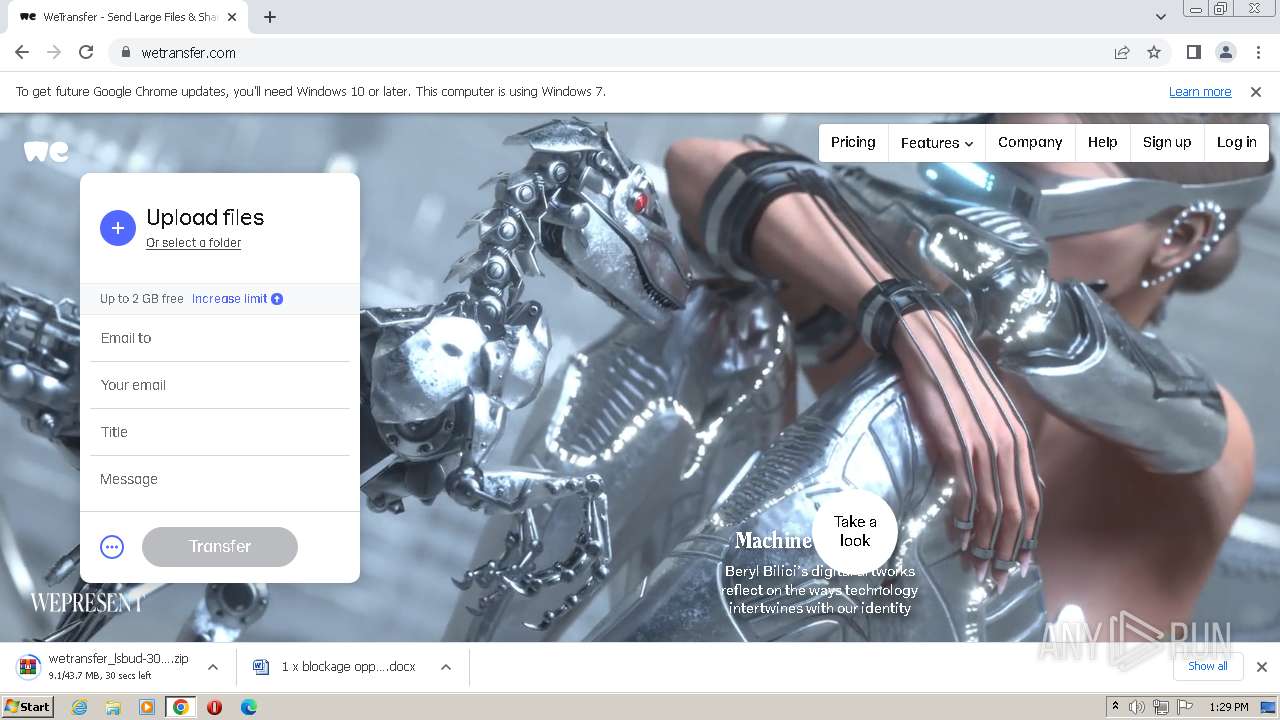Click the share page icon in address bar
The image size is (1280, 720).
(1122, 52)
